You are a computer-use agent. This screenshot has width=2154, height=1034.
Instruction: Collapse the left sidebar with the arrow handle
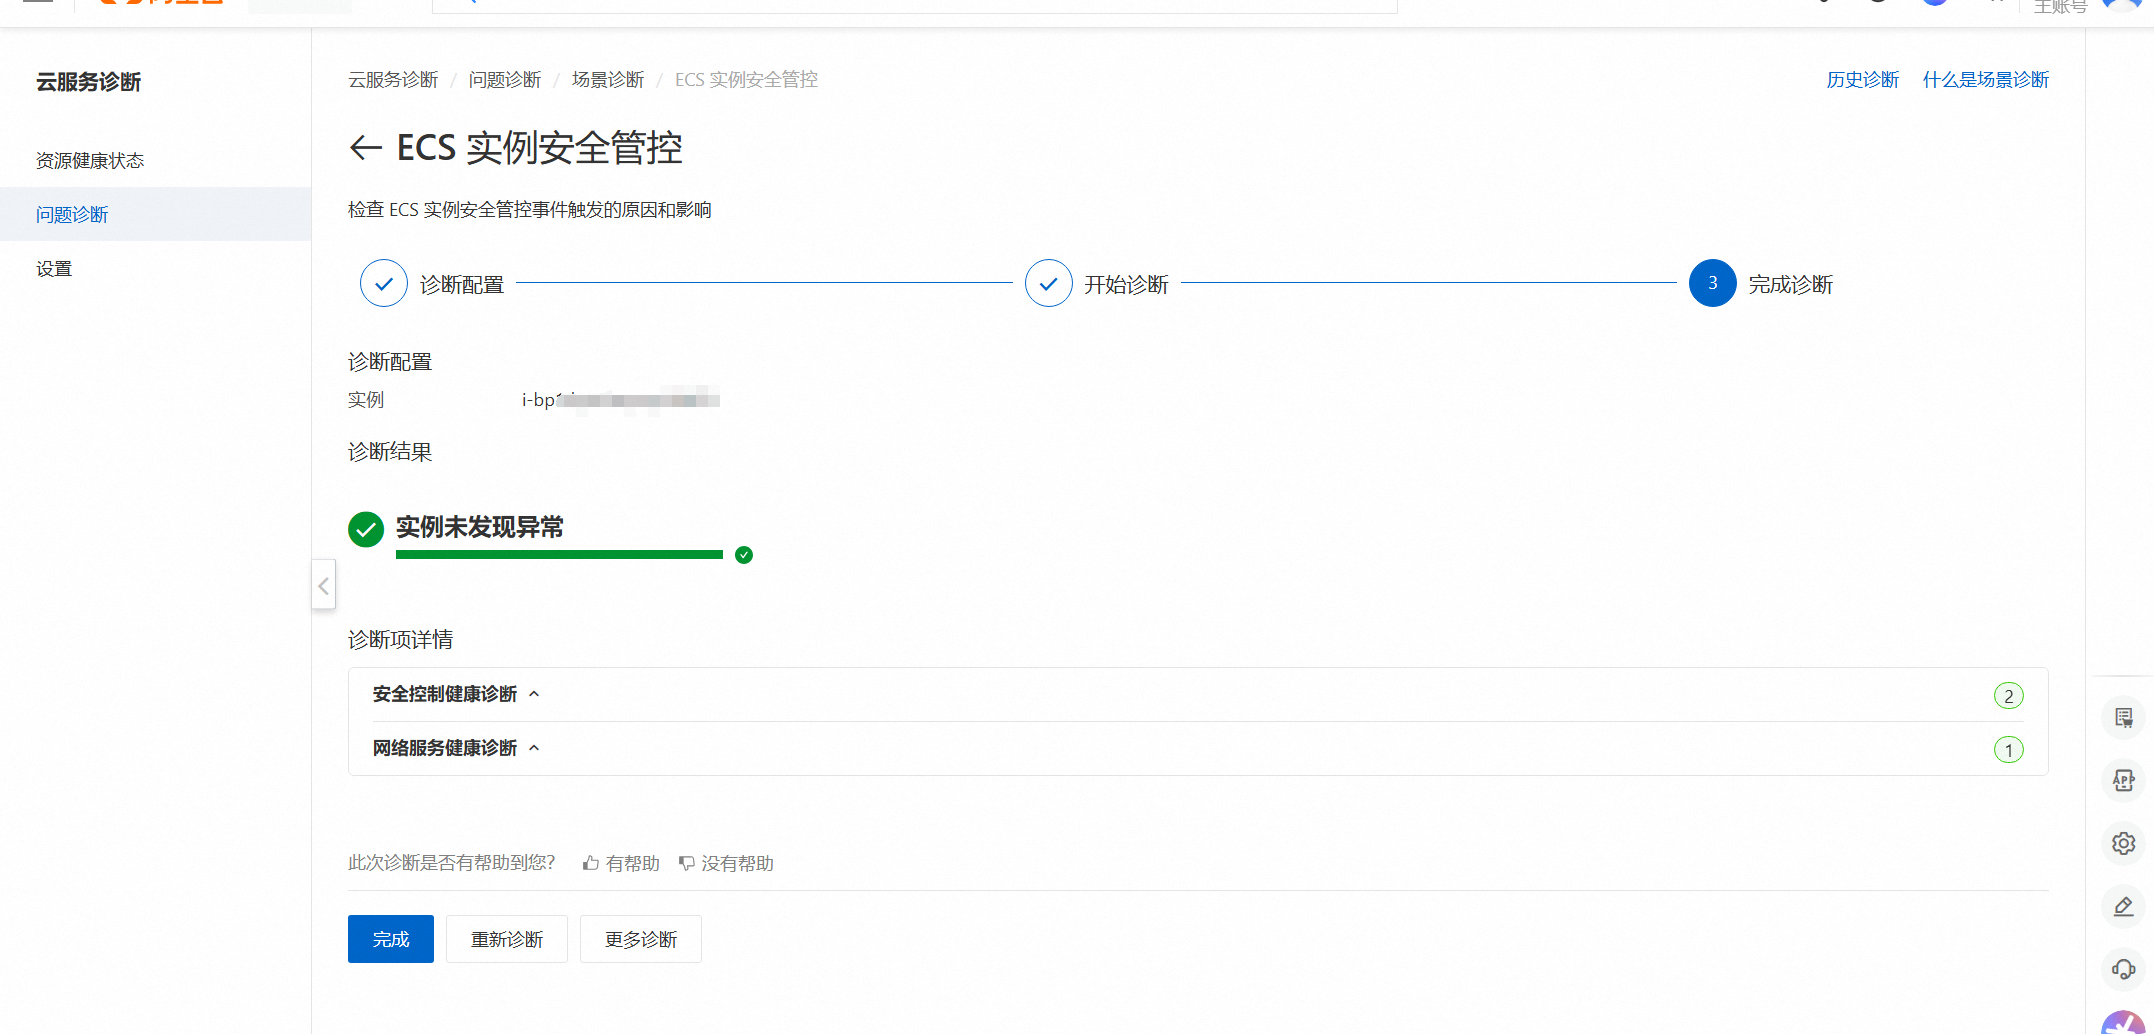click(x=323, y=586)
